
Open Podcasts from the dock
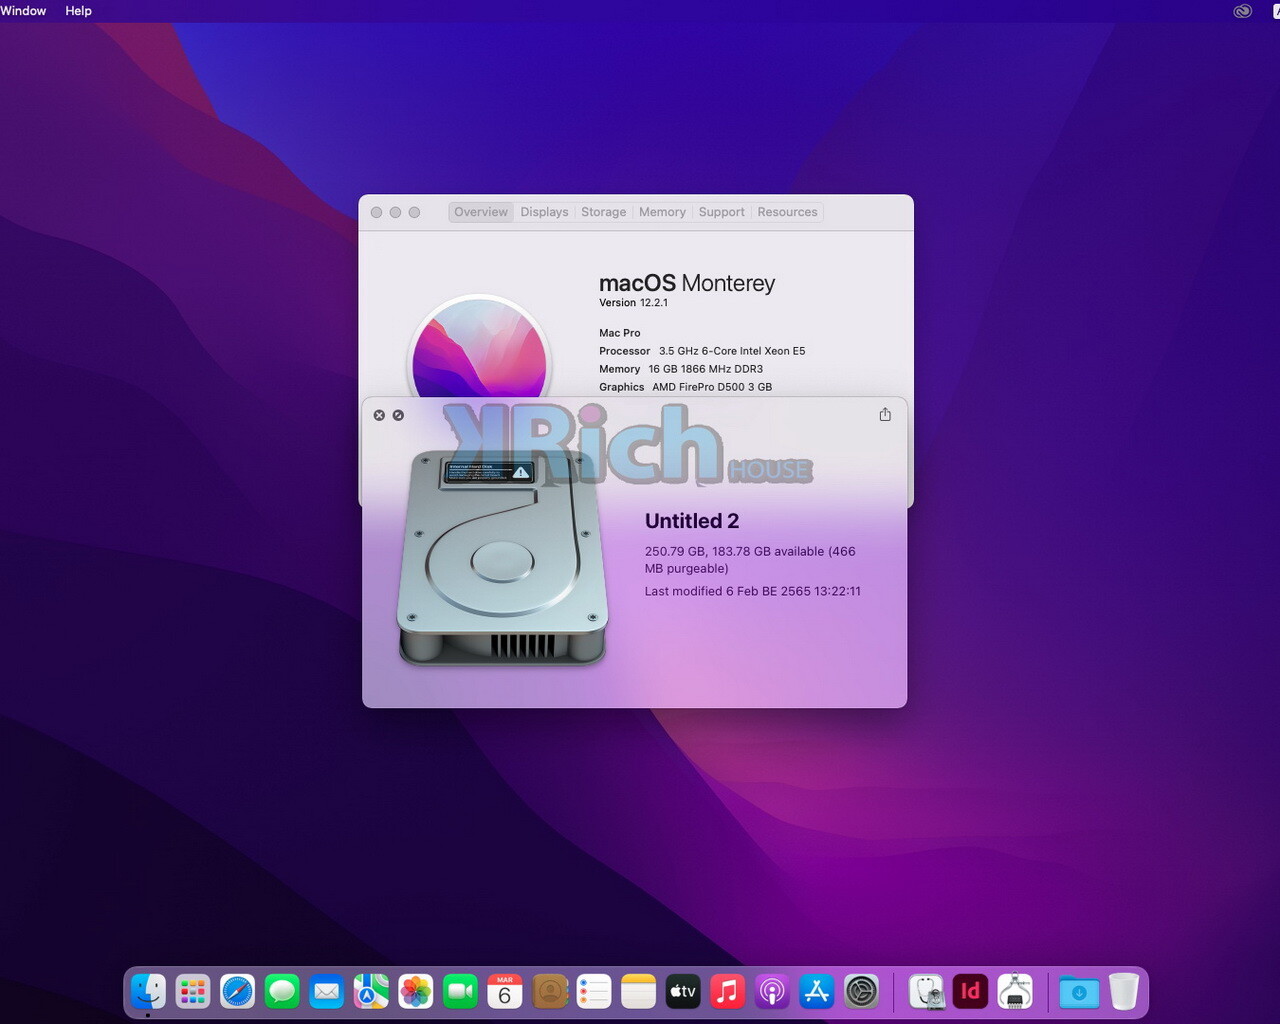(772, 992)
